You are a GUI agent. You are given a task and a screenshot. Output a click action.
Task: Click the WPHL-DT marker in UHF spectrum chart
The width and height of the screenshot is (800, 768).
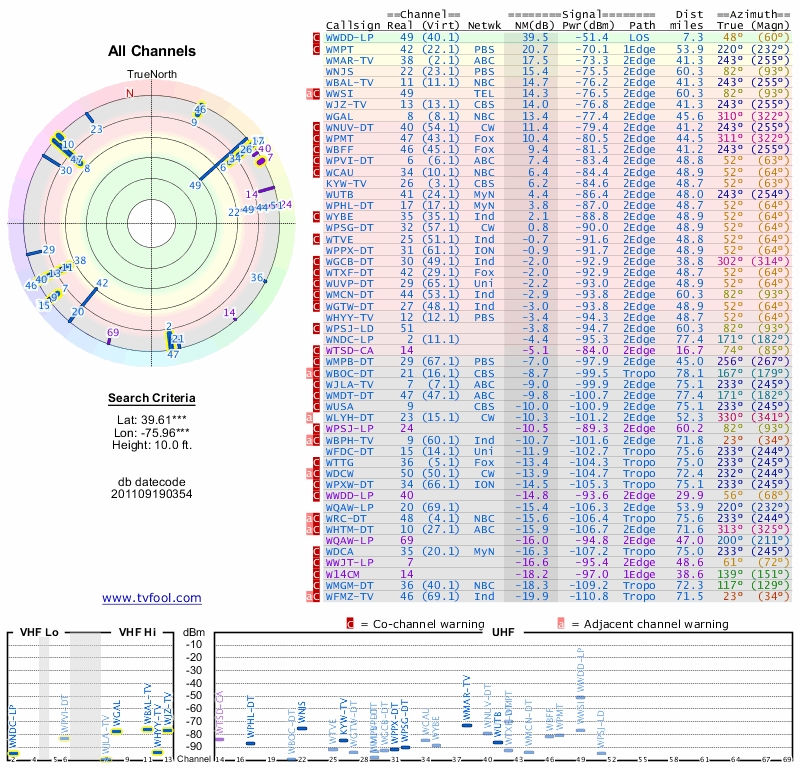250,743
